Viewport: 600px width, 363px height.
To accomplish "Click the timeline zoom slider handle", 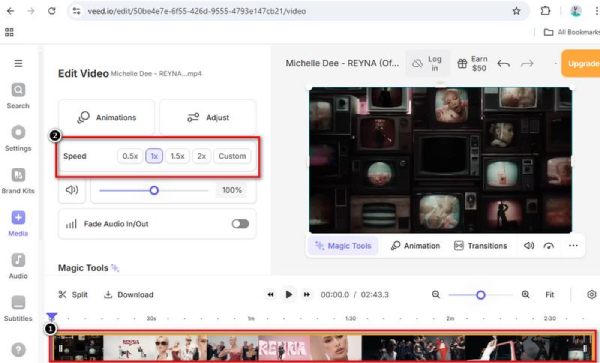I will tap(481, 295).
